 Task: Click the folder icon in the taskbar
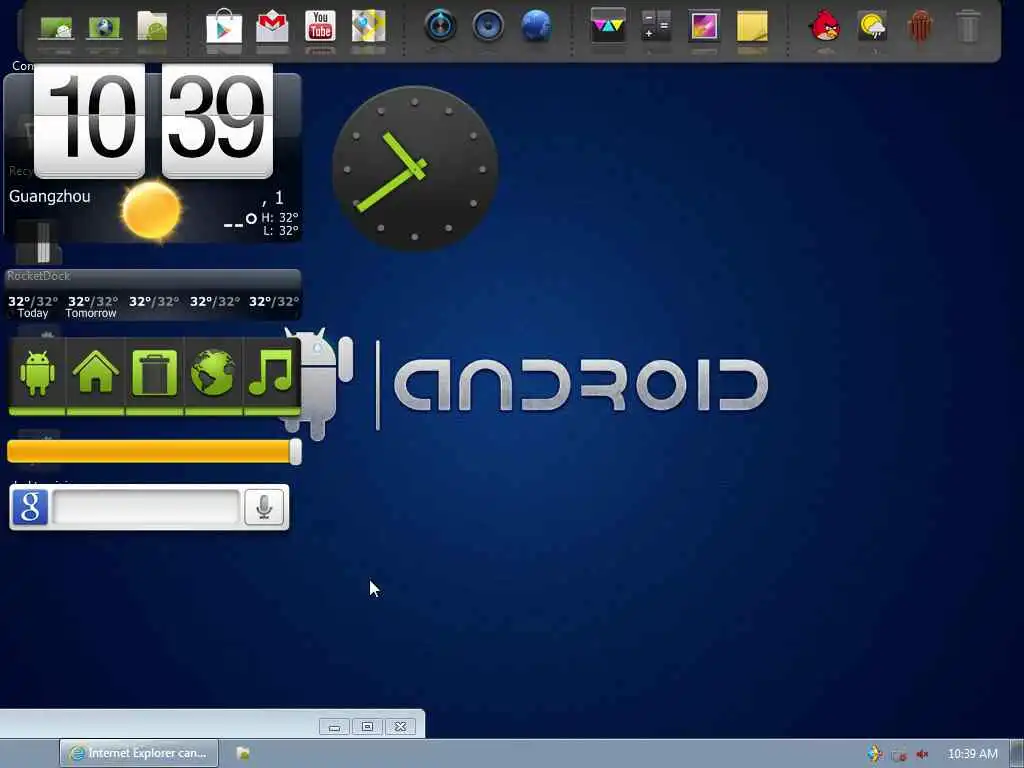click(243, 753)
